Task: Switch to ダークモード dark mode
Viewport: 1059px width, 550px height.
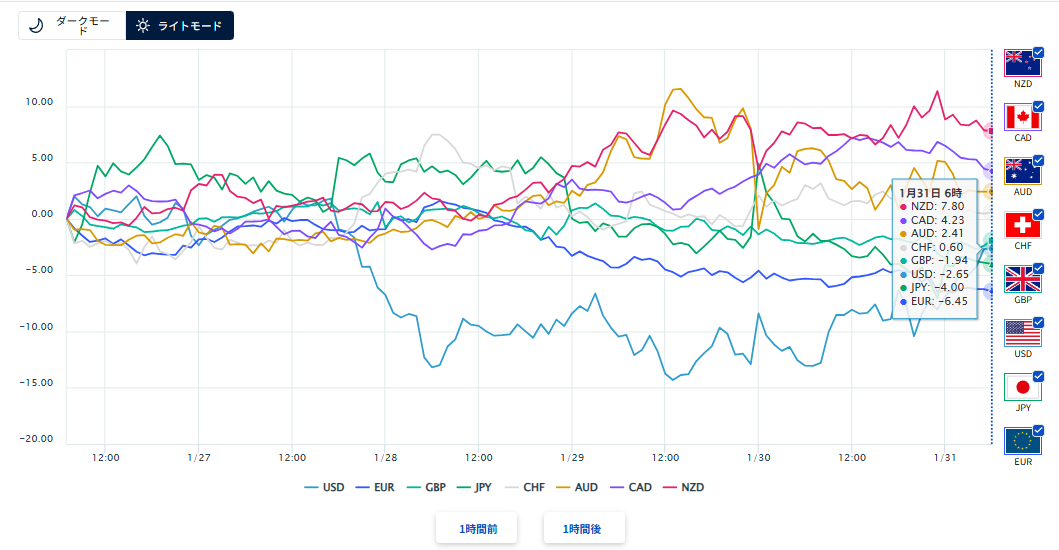Action: pyautogui.click(x=71, y=26)
